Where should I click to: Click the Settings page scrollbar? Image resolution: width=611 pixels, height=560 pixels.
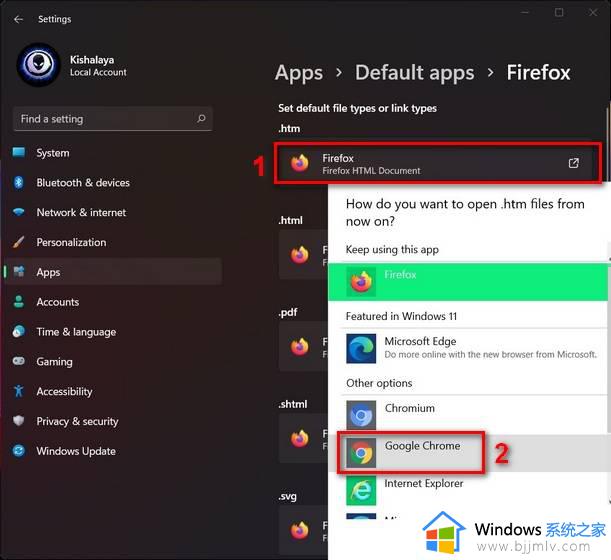click(x=608, y=142)
